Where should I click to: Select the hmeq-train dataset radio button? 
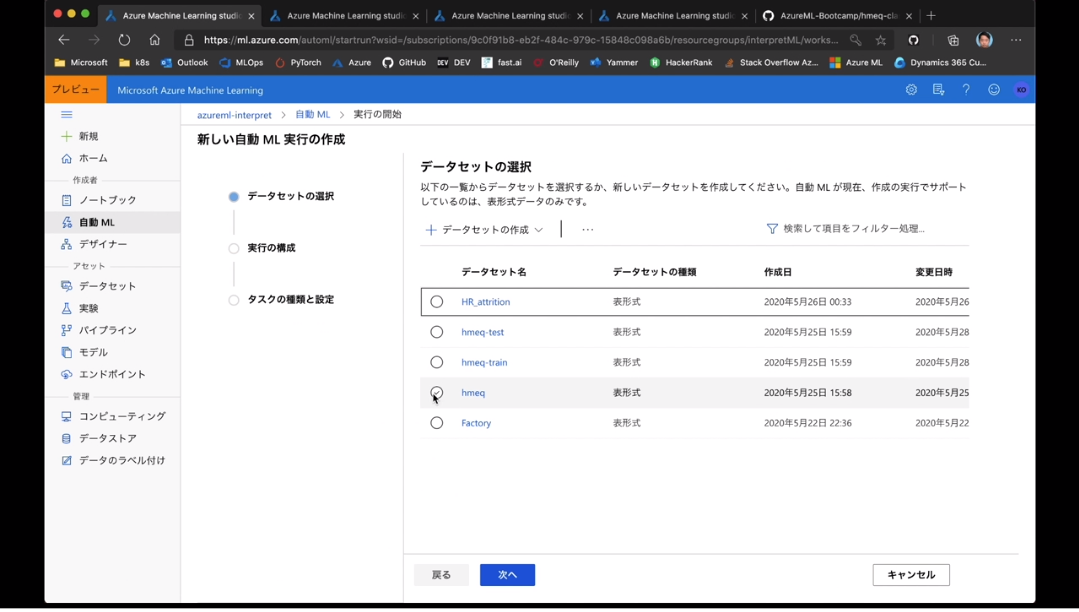pyautogui.click(x=436, y=362)
